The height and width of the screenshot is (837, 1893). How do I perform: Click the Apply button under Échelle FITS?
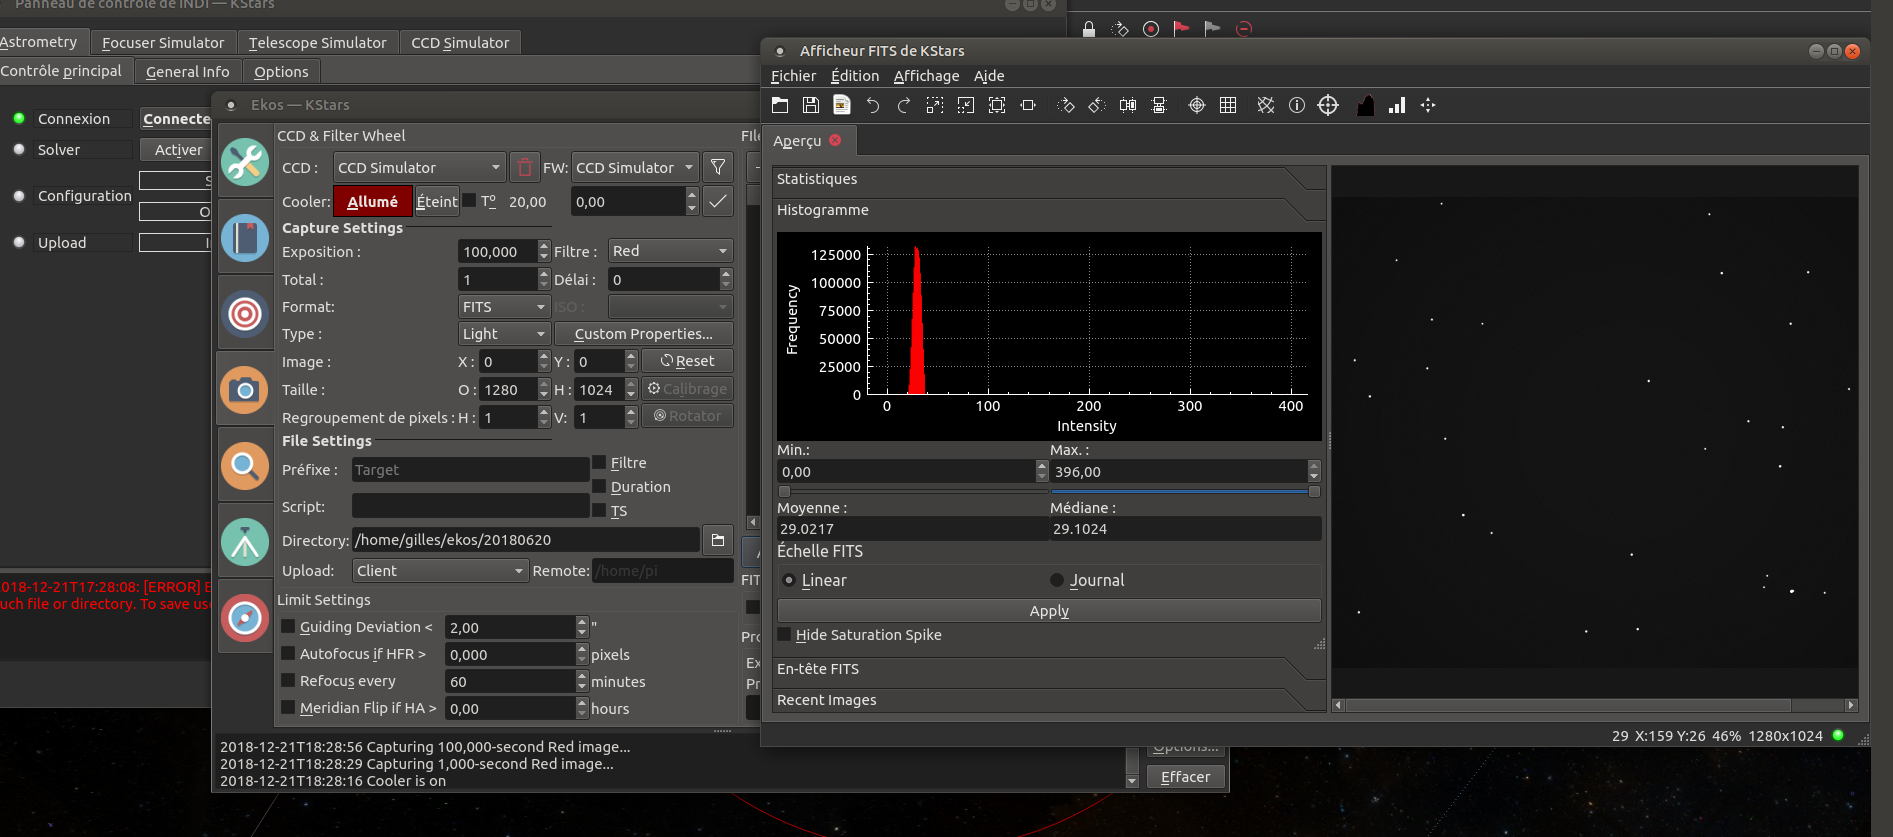pyautogui.click(x=1048, y=611)
